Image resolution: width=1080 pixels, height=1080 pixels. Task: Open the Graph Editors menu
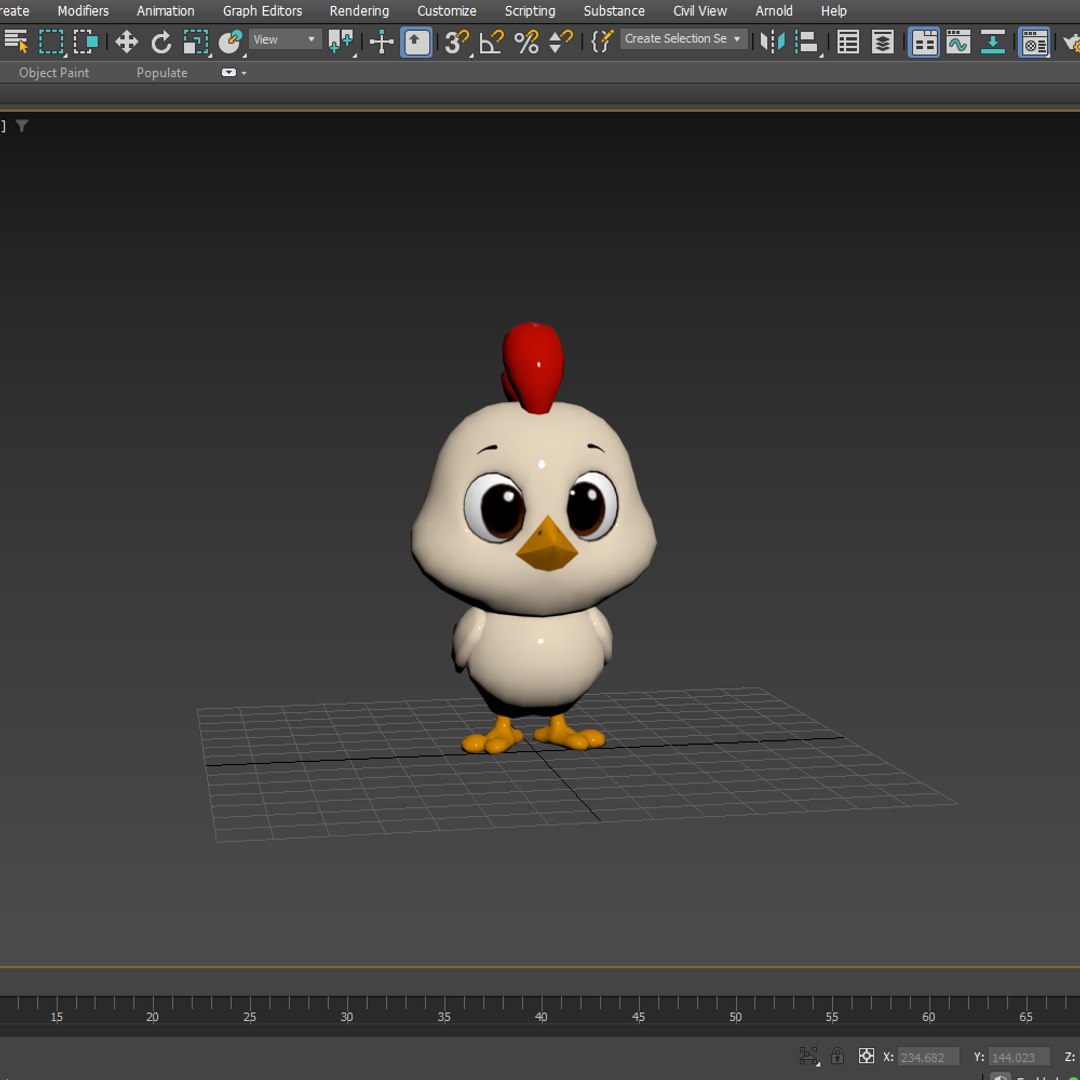click(x=262, y=11)
